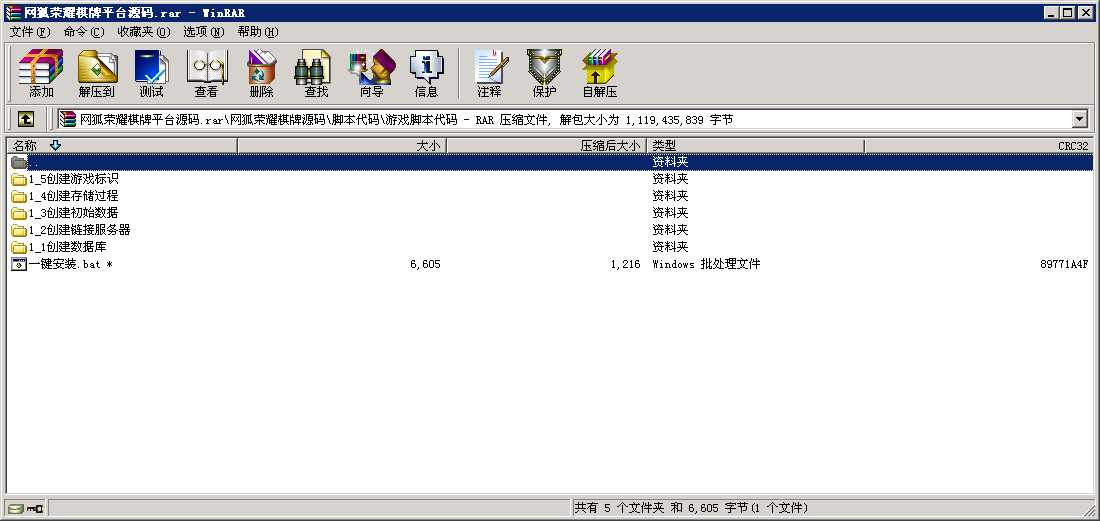Image resolution: width=1100 pixels, height=521 pixels.
Task: Click the archive icon in address bar
Action: coord(67,120)
